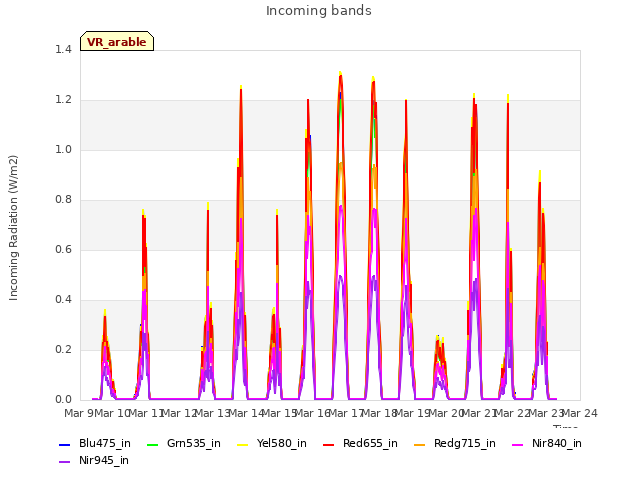Viewport: 640px width, 480px height.
Task: Click the Mar 18 x-axis label
Action: point(380,413)
